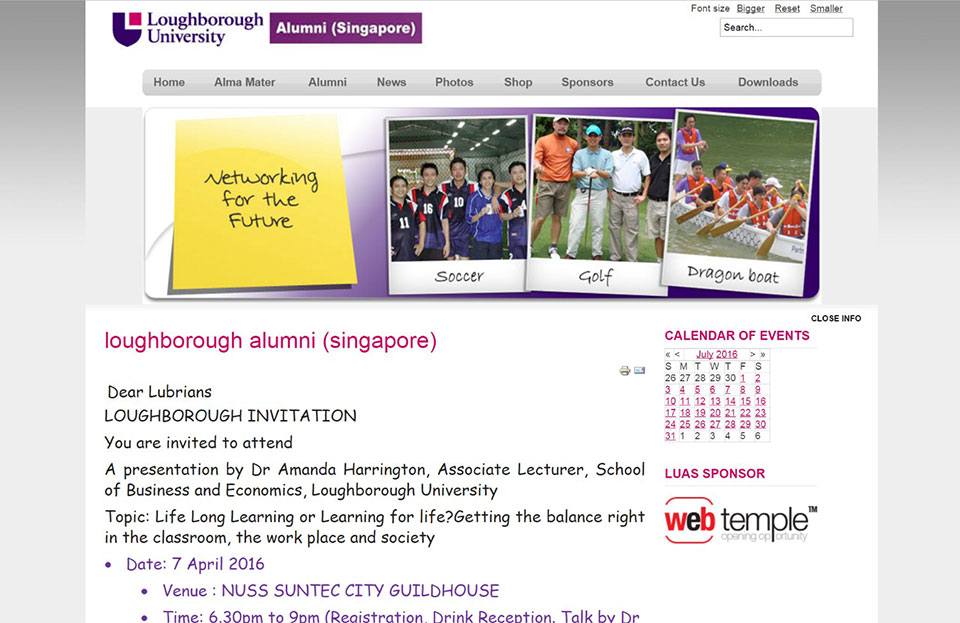Select July 27 in the calendar
The image size is (960, 623).
[x=715, y=425]
